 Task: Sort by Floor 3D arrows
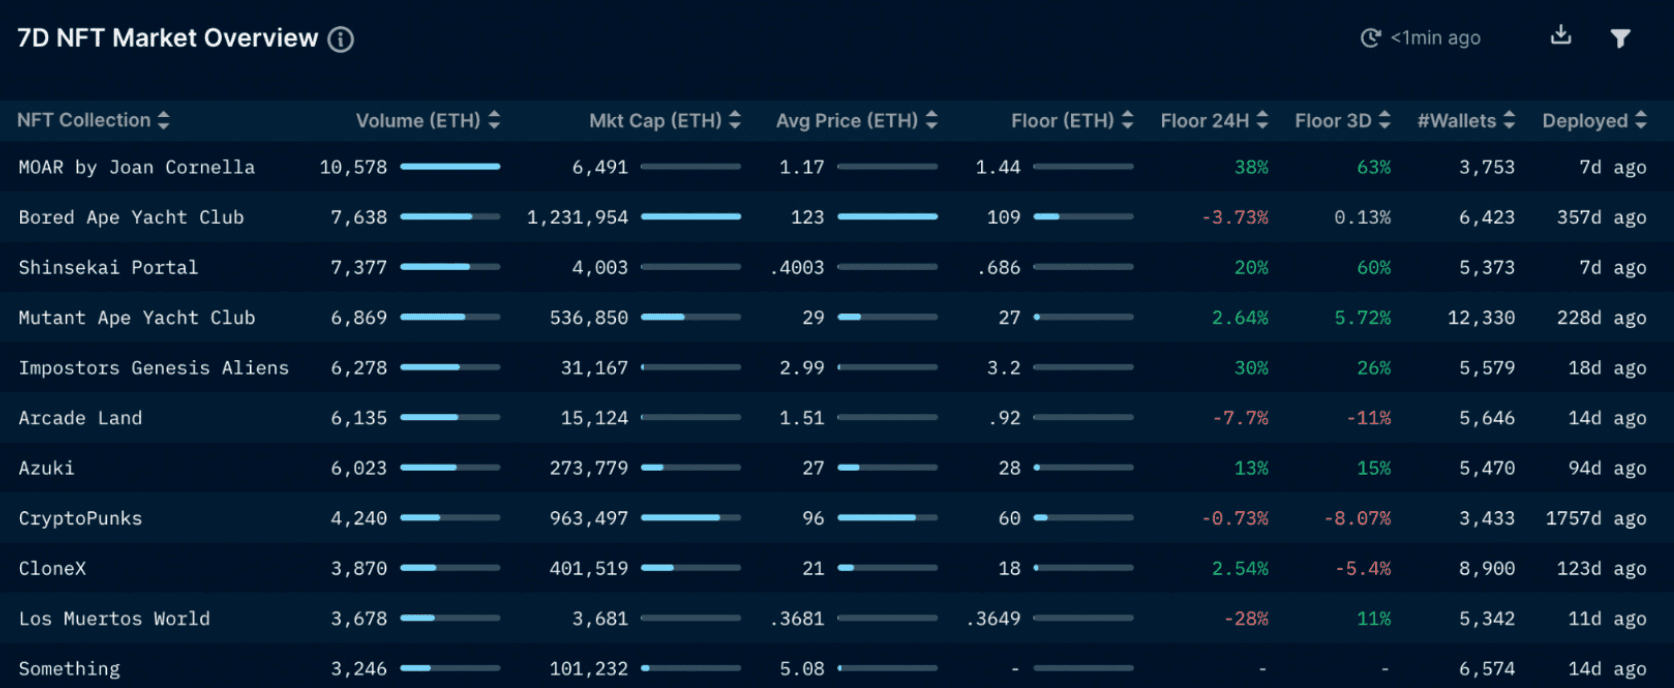coord(1384,121)
